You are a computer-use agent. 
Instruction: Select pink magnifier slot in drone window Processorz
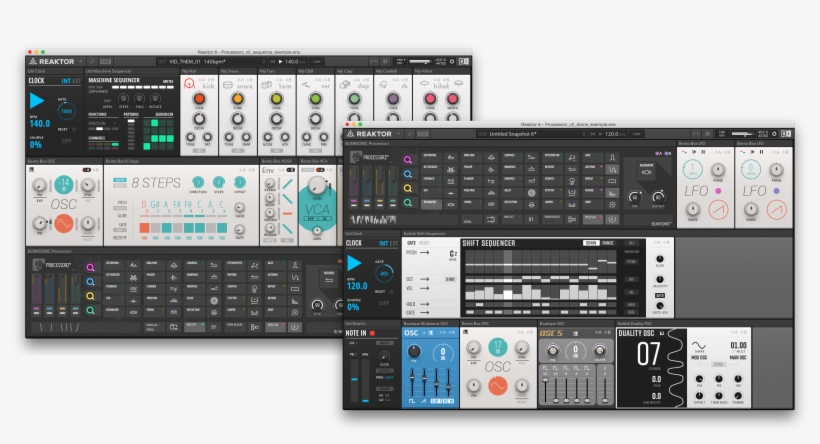[407, 160]
